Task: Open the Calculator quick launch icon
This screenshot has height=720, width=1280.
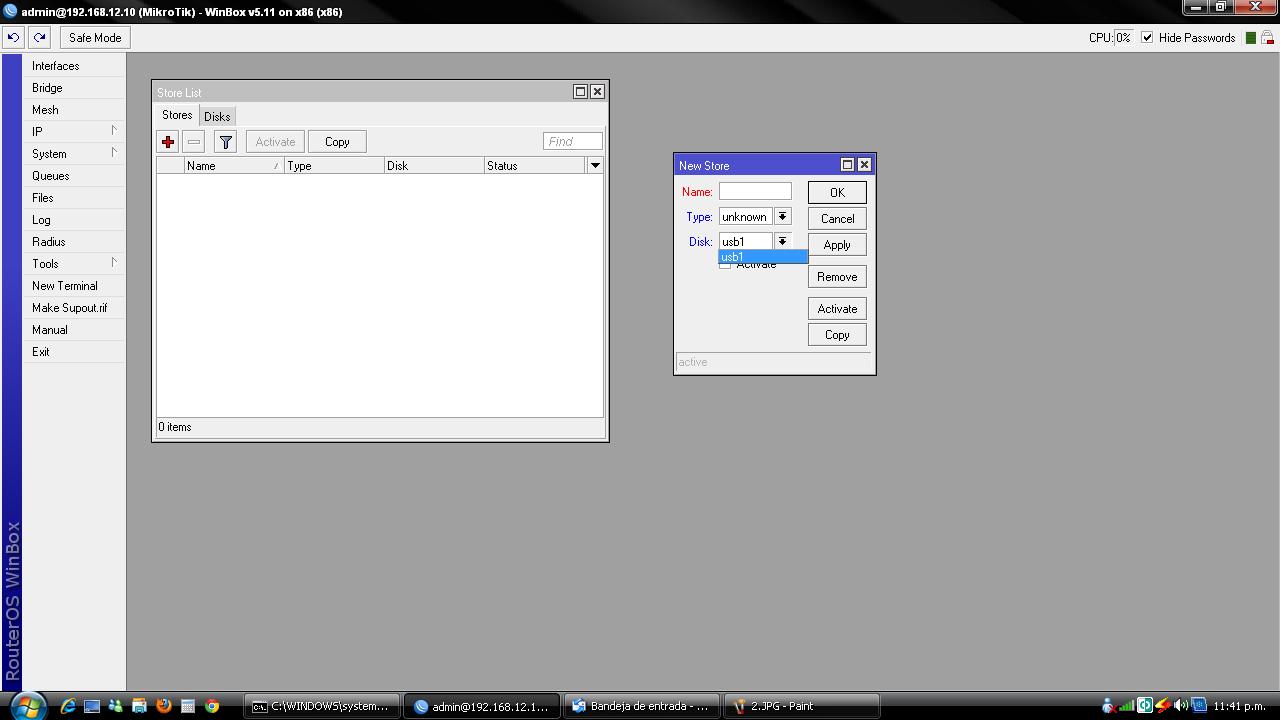Action: (188, 706)
